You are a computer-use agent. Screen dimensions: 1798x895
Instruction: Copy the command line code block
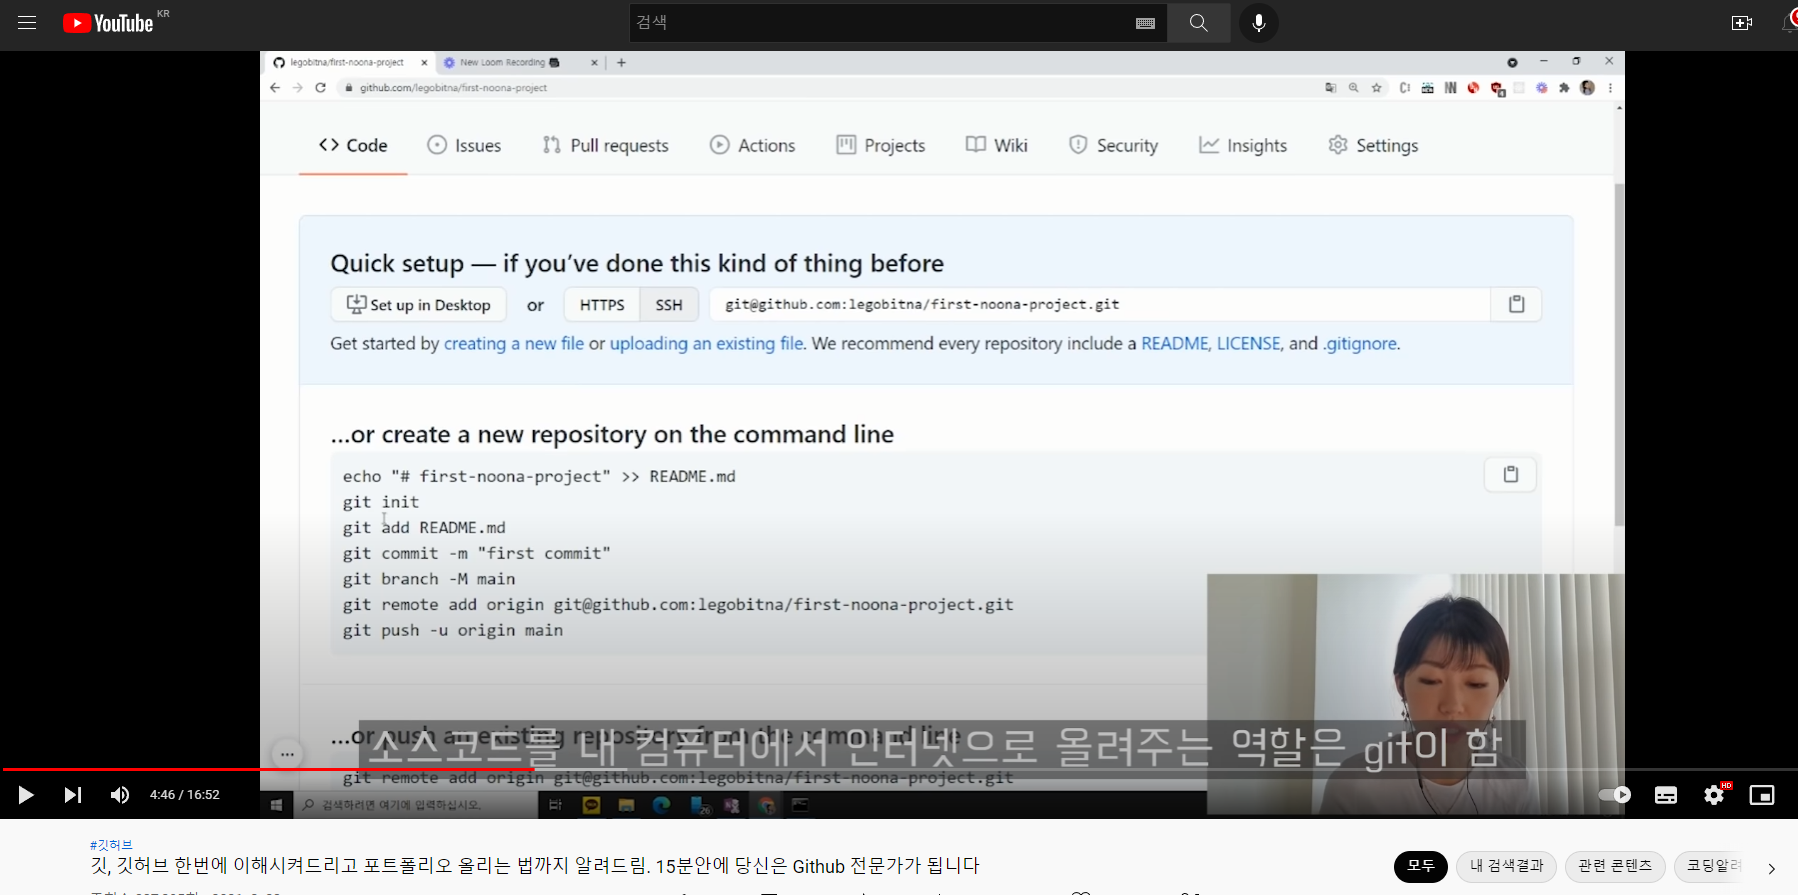pos(1510,474)
